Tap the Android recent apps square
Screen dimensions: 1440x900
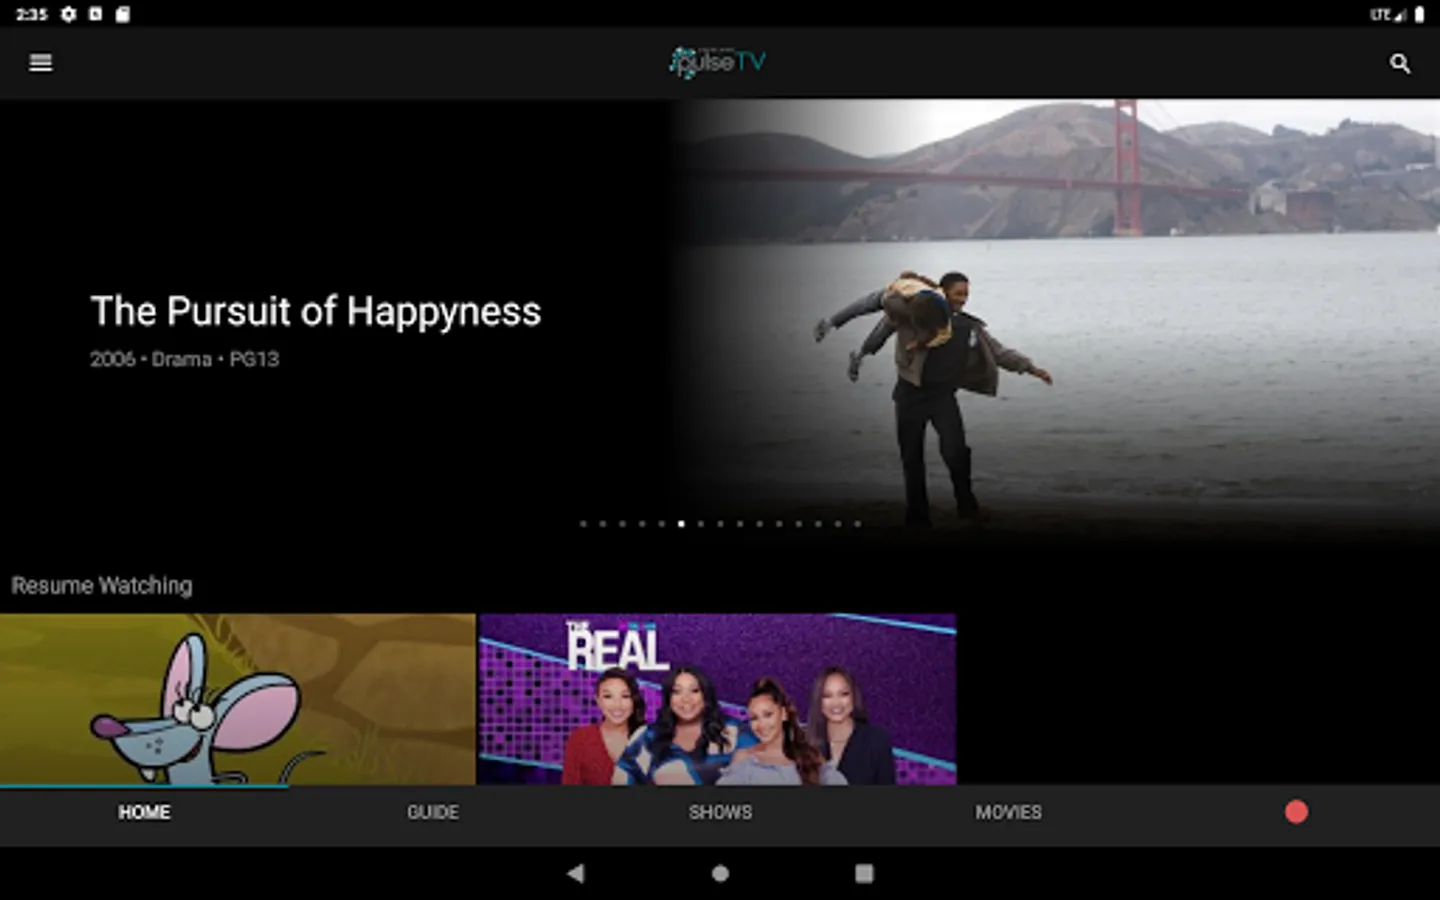[x=864, y=873]
